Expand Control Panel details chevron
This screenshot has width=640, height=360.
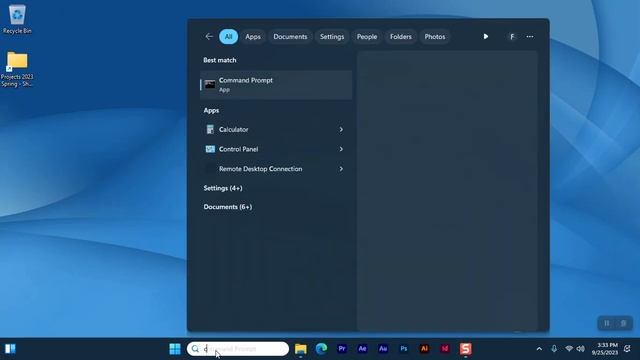point(341,149)
